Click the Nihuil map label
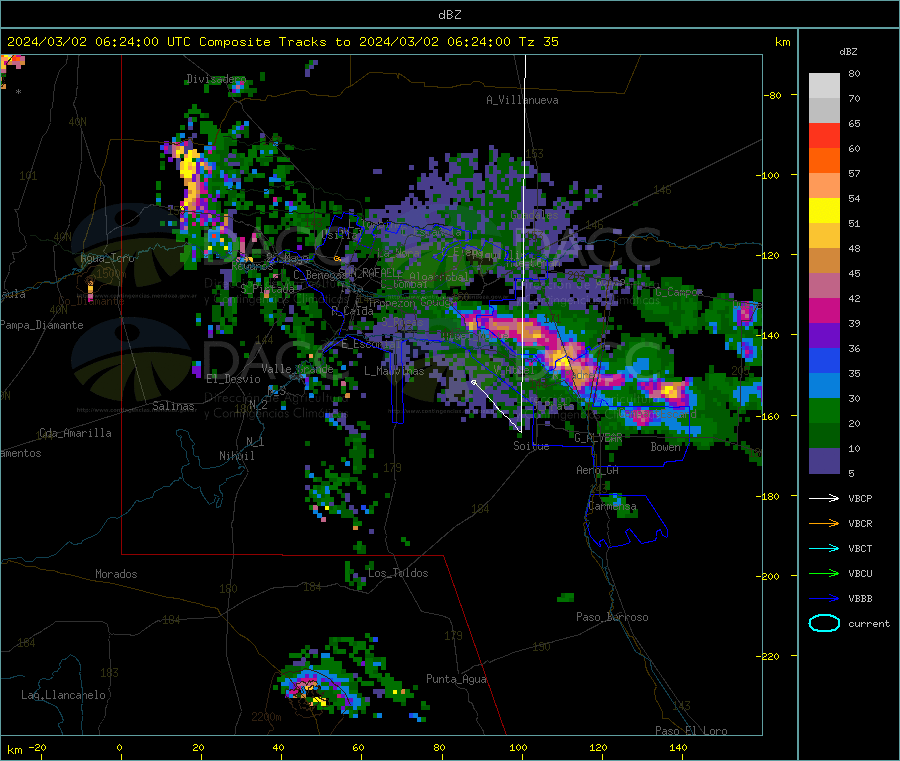This screenshot has height=761, width=900. [x=236, y=456]
